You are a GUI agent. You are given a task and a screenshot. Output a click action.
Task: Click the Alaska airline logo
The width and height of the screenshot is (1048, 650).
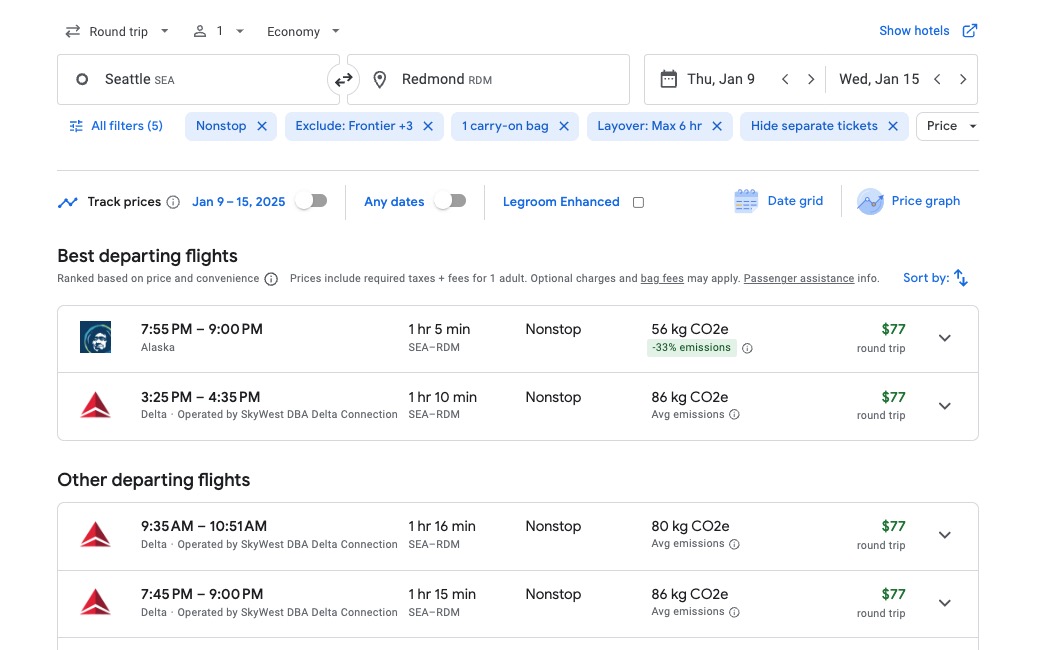[95, 337]
